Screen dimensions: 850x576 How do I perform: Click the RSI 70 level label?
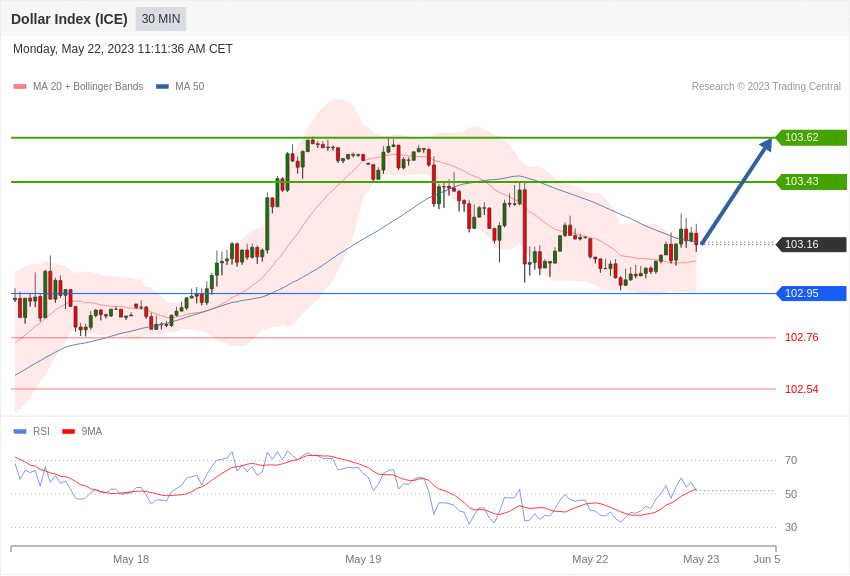click(790, 461)
